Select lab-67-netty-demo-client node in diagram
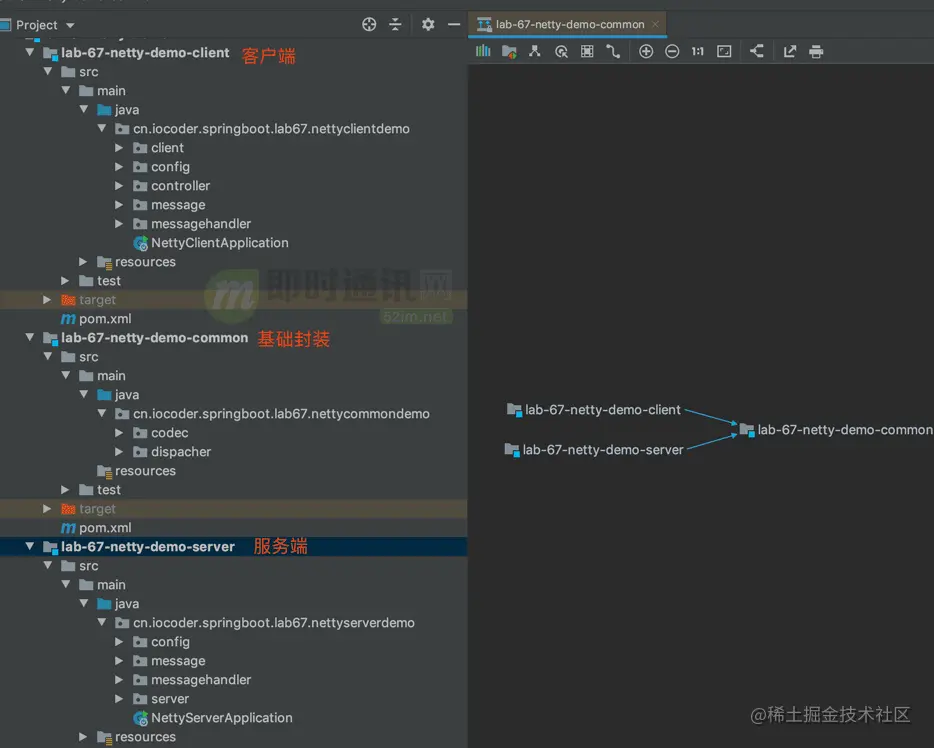The width and height of the screenshot is (934, 748). (593, 410)
